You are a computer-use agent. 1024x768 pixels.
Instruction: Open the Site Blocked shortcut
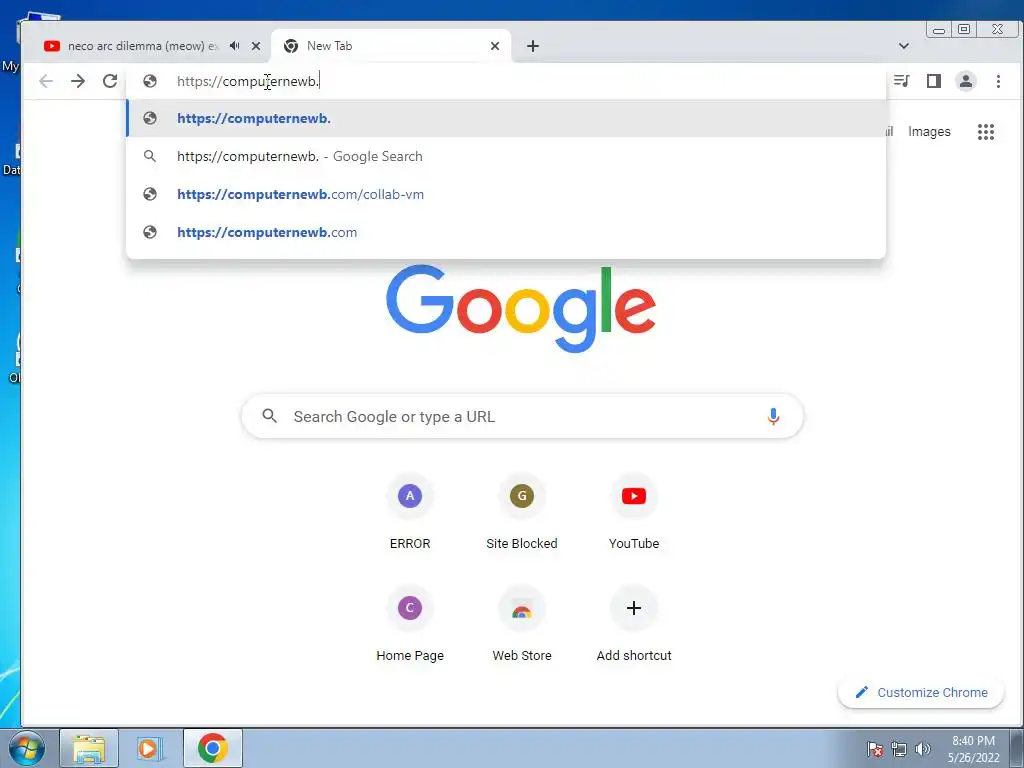coord(522,512)
